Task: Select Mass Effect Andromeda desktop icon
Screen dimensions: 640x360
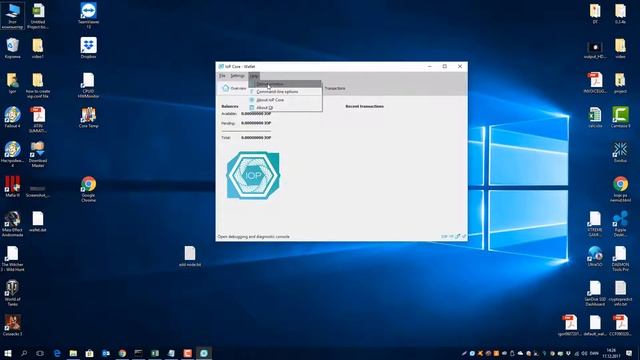Action: click(12, 224)
